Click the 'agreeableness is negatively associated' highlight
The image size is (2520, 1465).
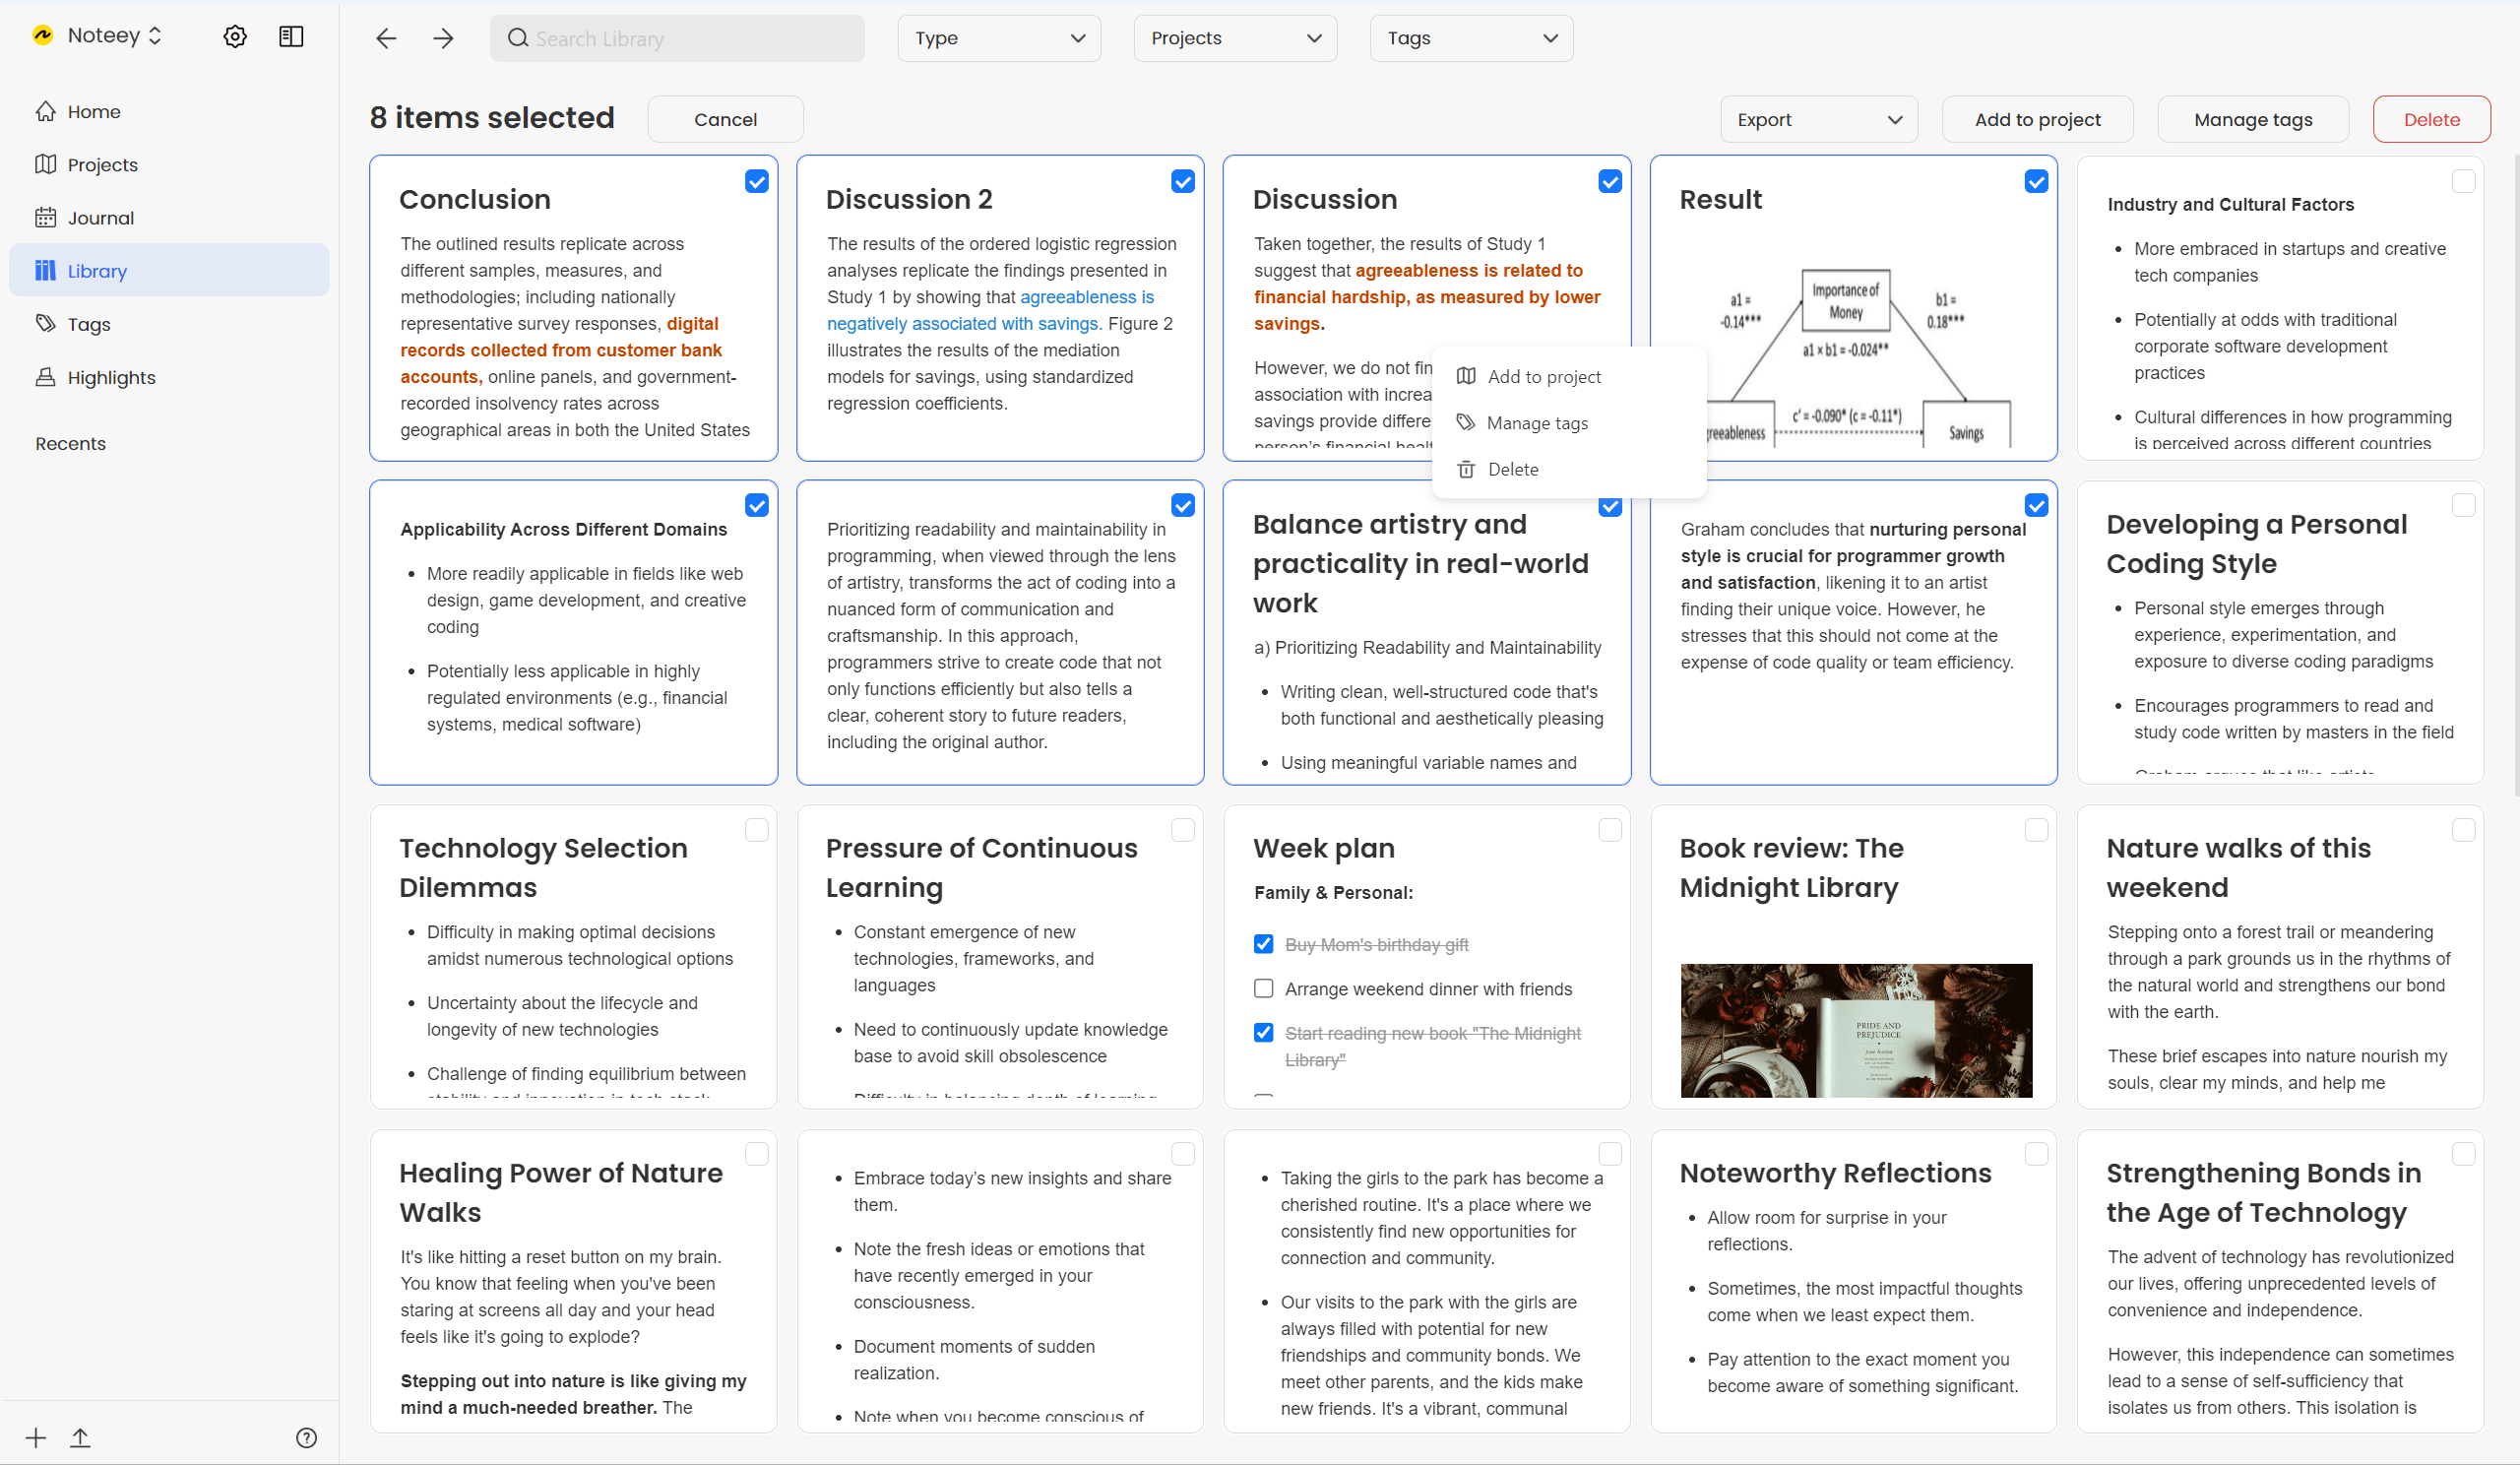click(x=990, y=310)
